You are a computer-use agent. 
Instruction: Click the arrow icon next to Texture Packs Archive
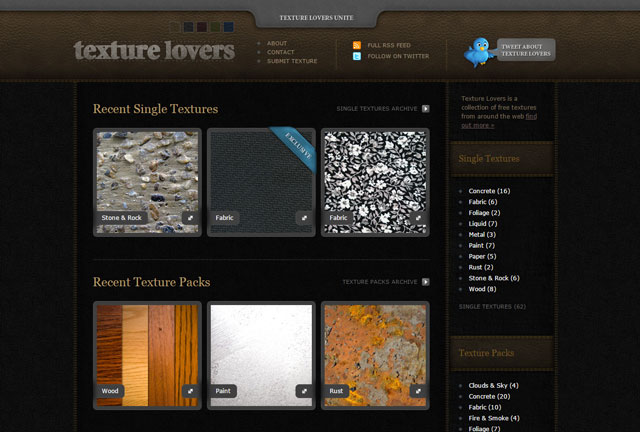point(426,282)
